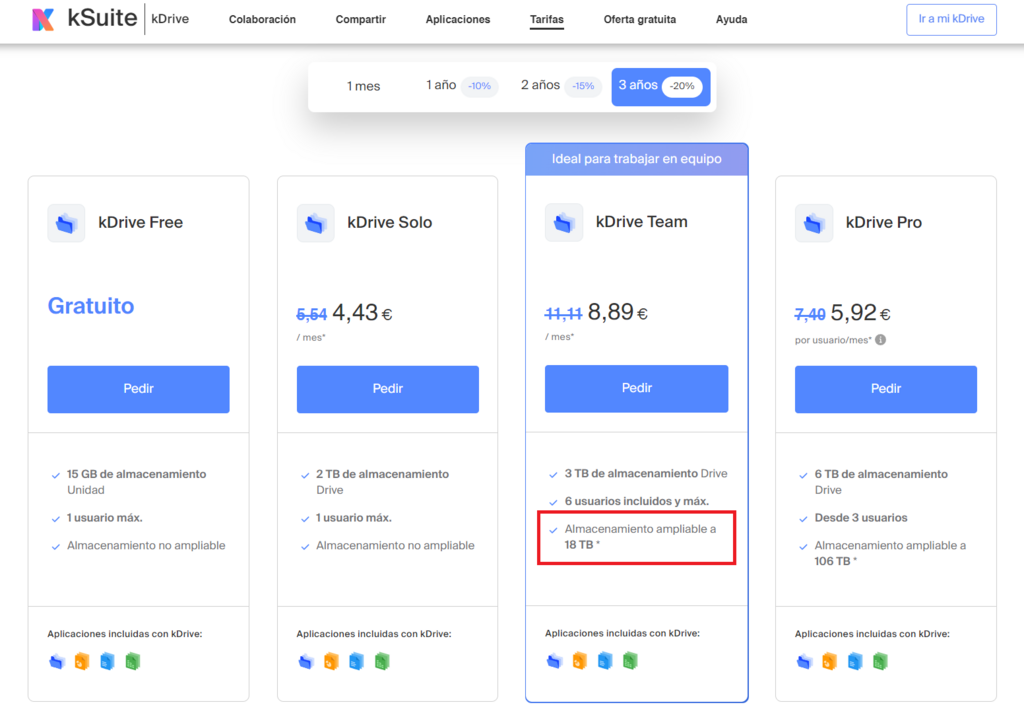This screenshot has width=1024, height=713.
Task: Click blue kDrive app icon in Free plan
Action: point(57,661)
